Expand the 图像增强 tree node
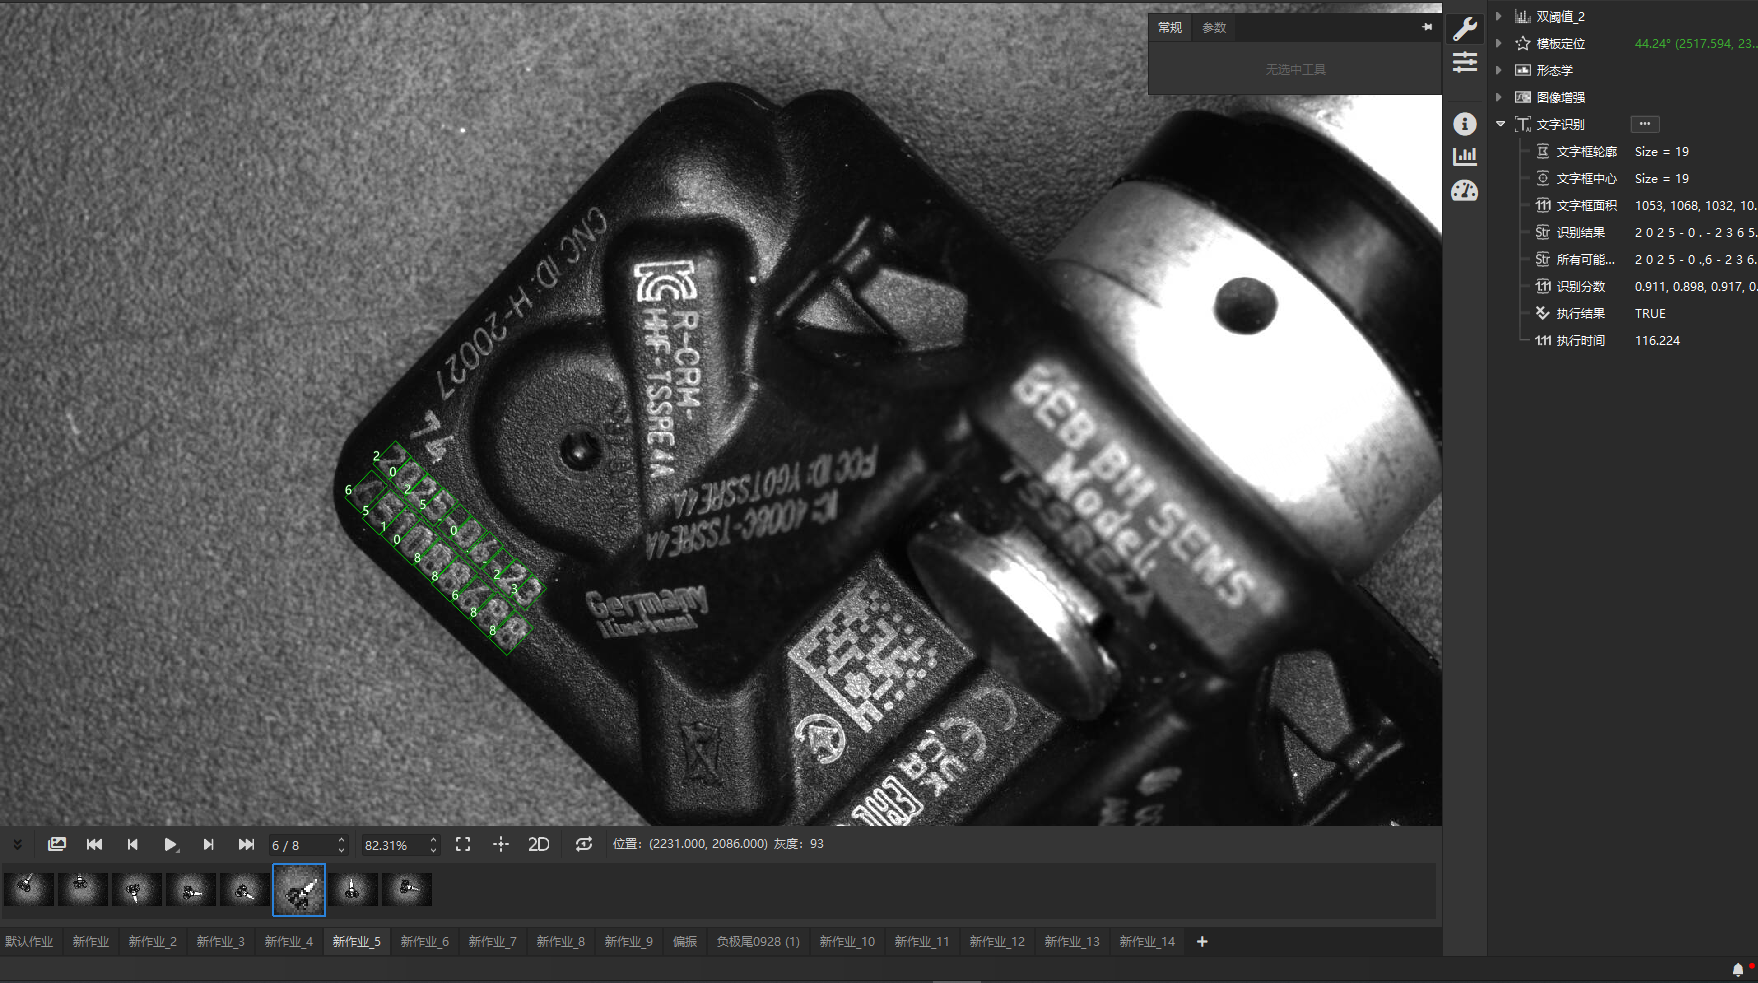The height and width of the screenshot is (983, 1758). pos(1498,97)
